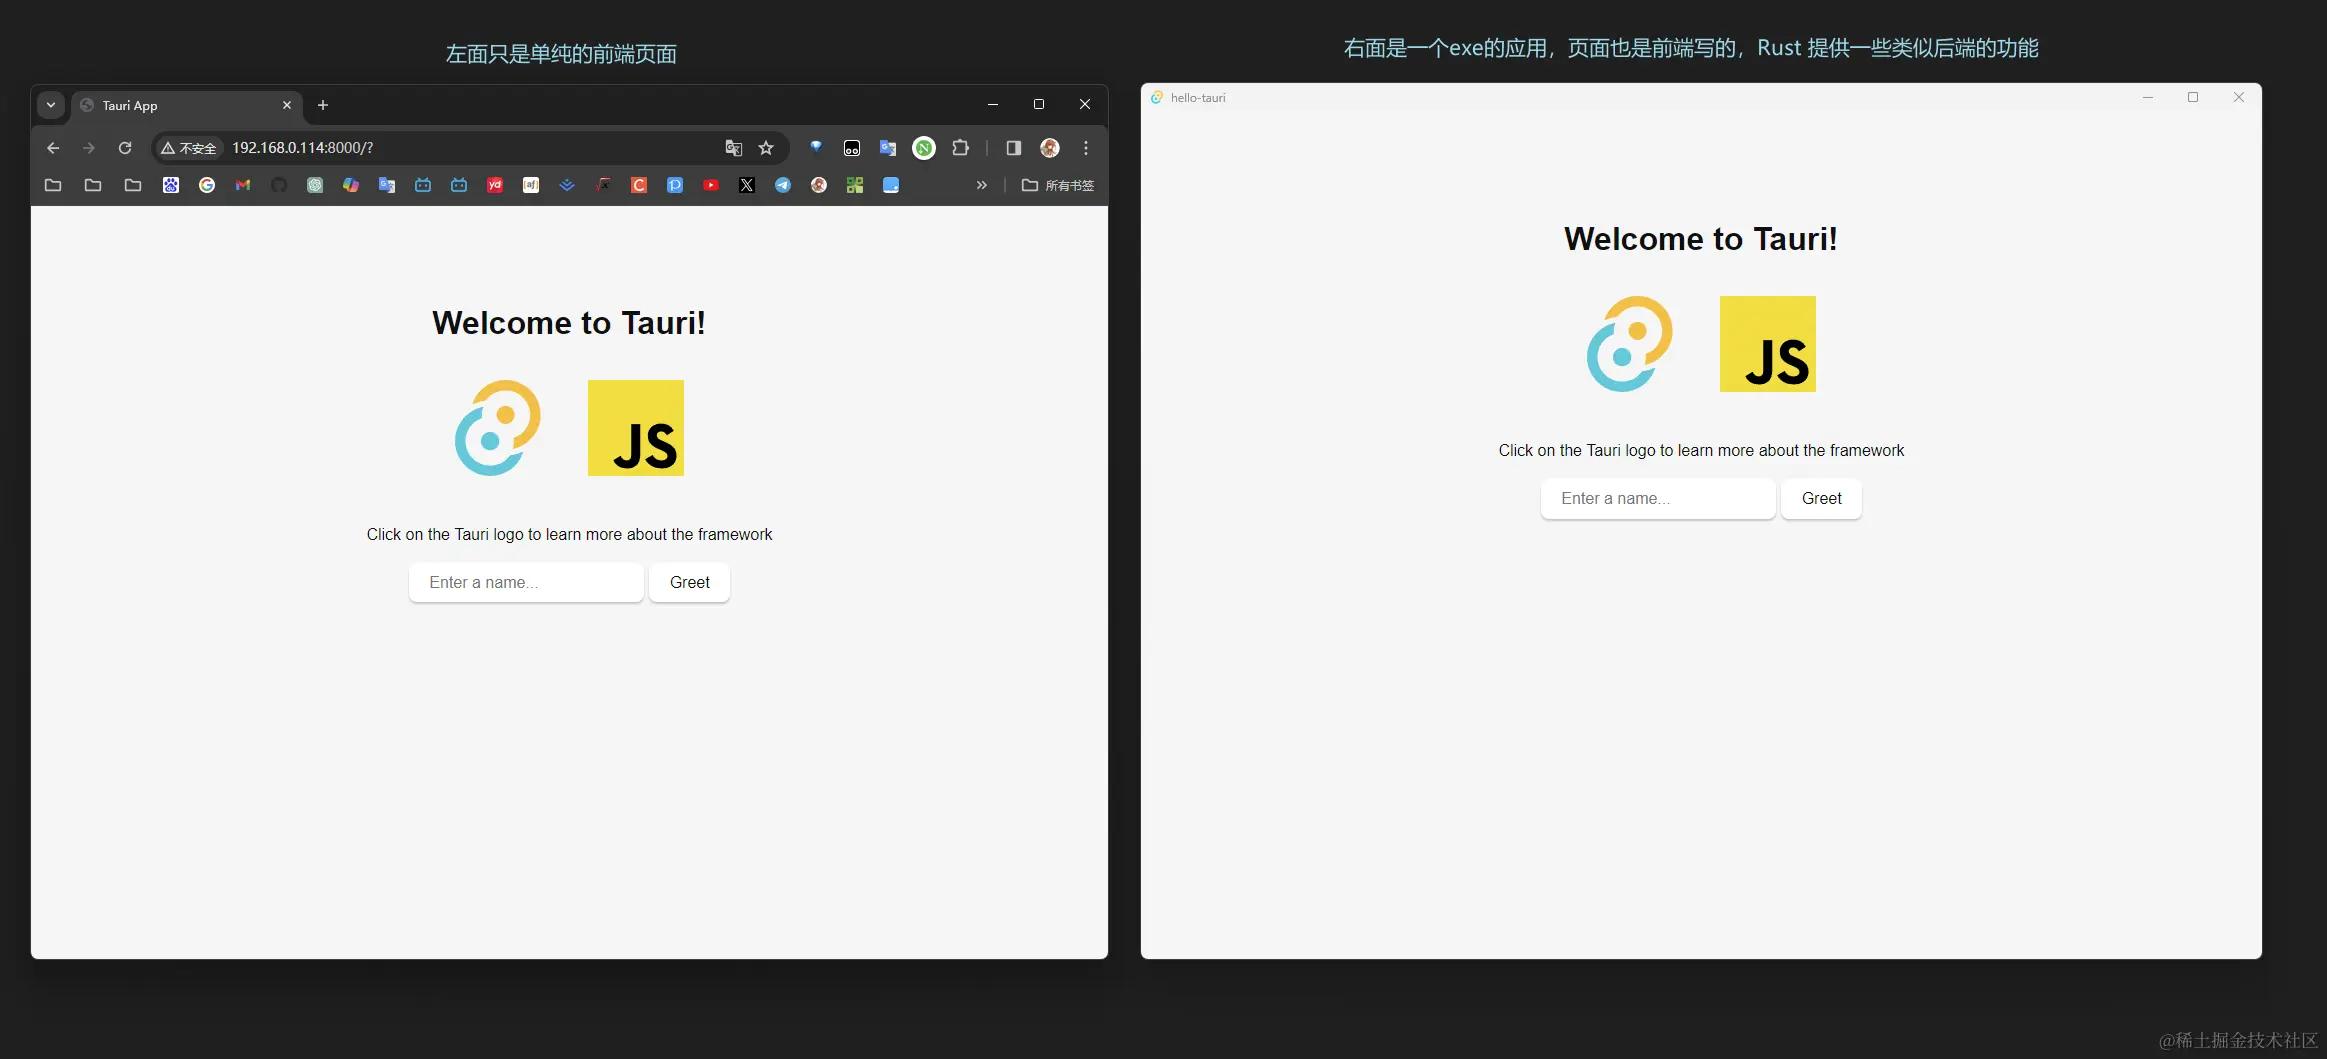Open the Google Translate extension in toolbar

887,148
